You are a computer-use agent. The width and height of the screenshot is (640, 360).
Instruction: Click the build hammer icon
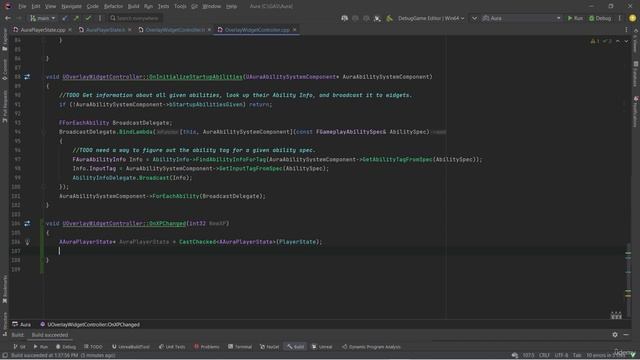(389, 18)
